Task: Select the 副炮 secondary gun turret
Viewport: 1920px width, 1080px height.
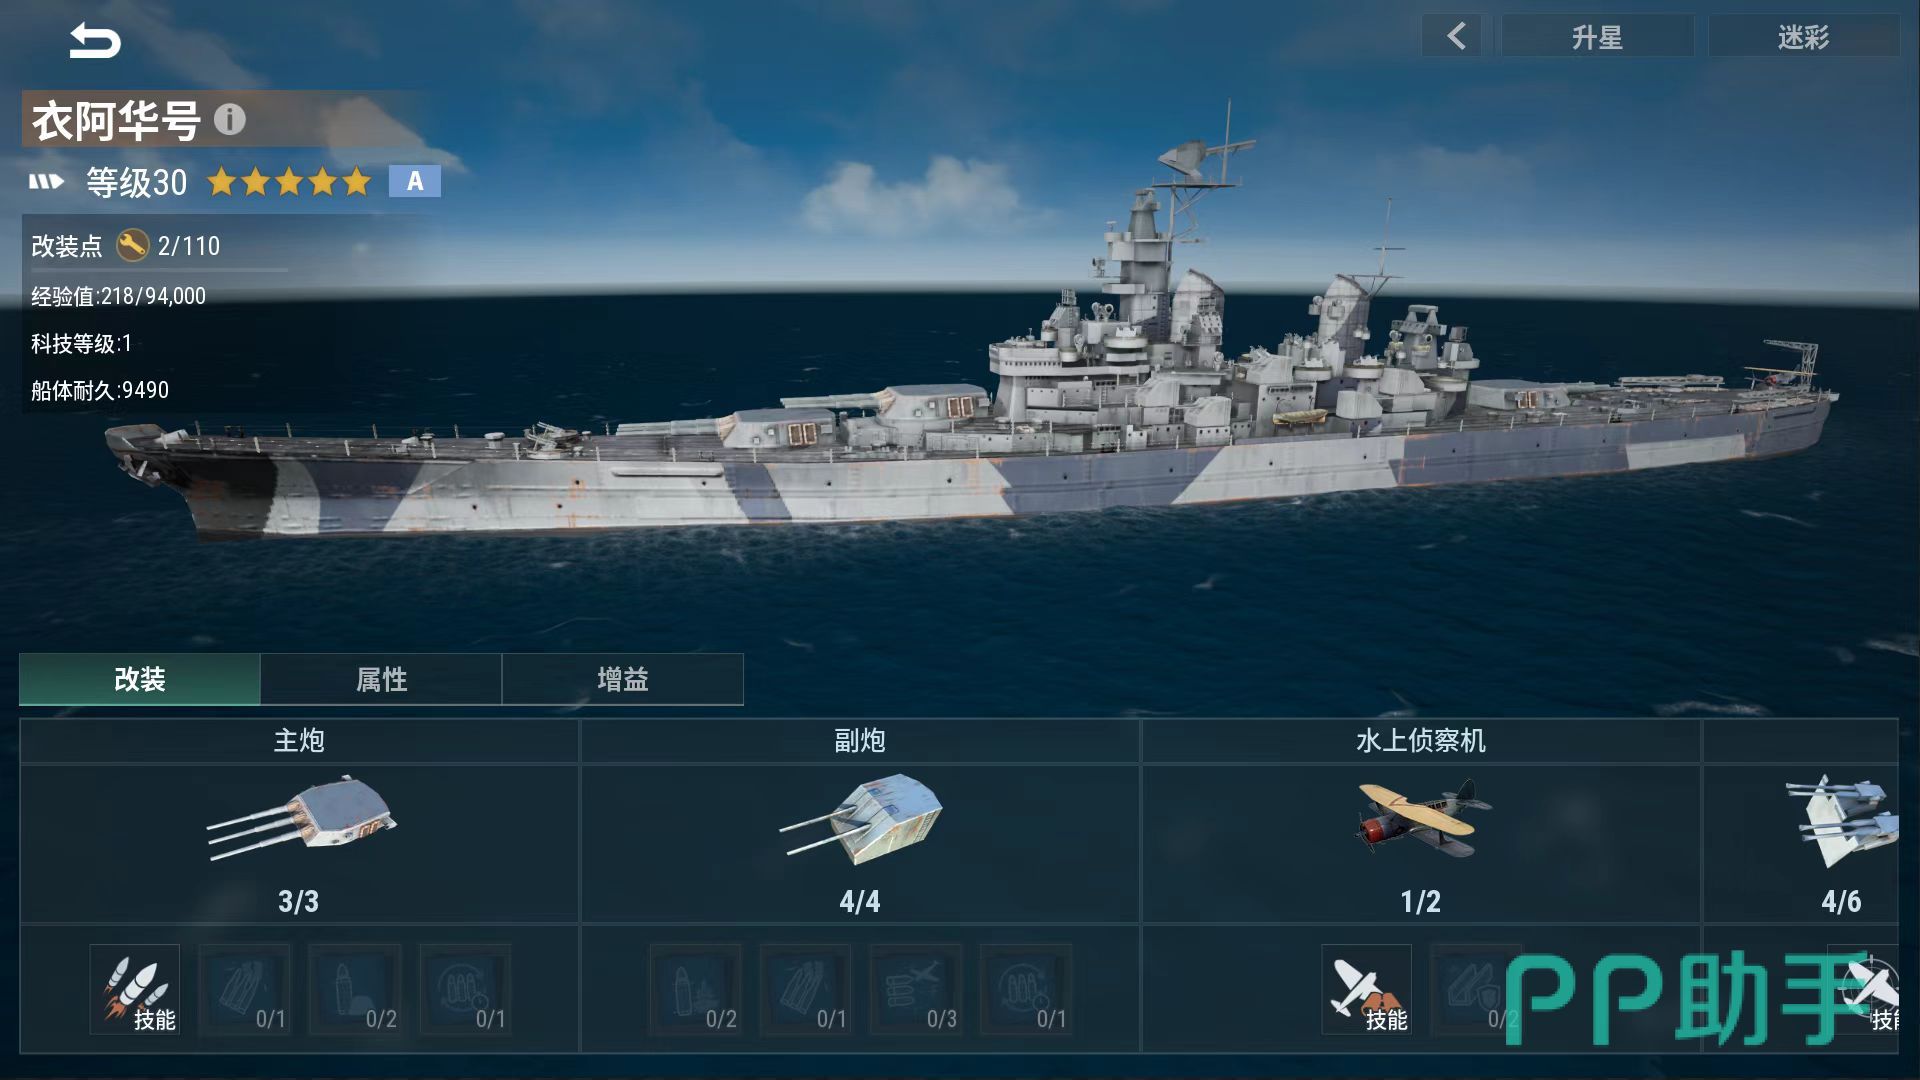Action: coord(861,818)
